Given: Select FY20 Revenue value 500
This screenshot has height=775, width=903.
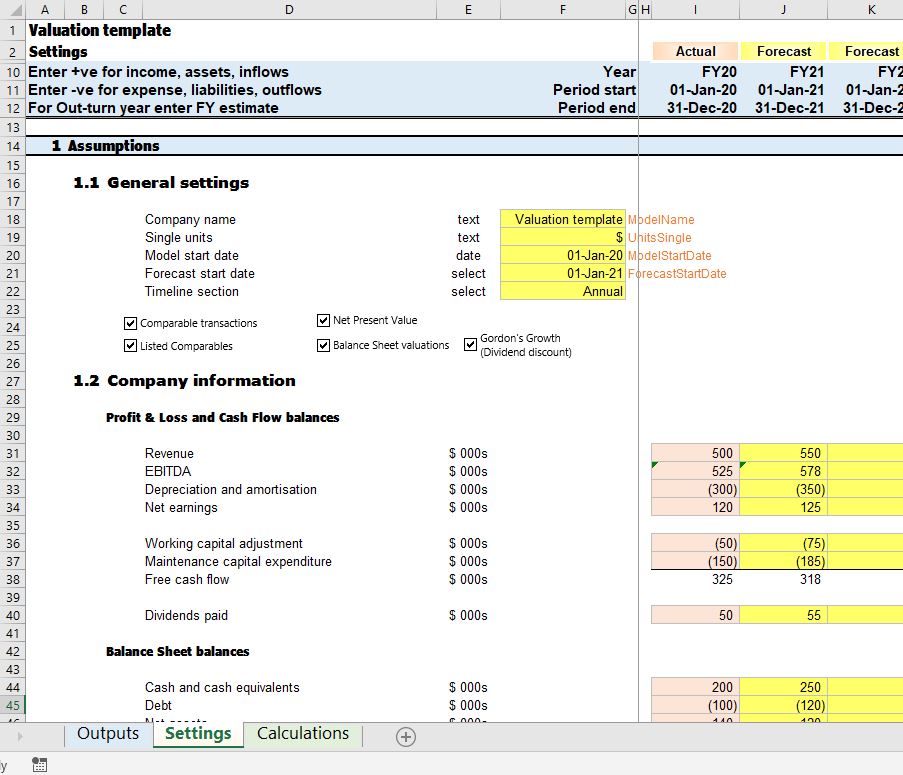Looking at the screenshot, I should click(695, 453).
